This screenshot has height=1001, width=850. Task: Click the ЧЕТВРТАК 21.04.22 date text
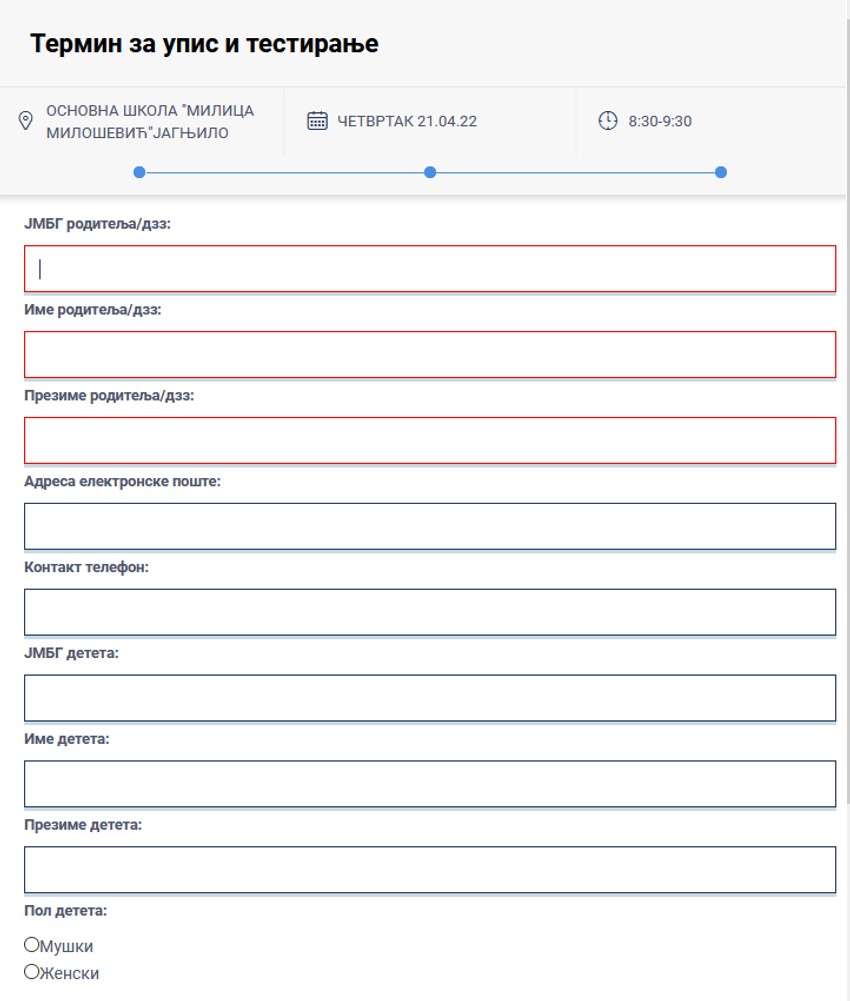pos(407,122)
